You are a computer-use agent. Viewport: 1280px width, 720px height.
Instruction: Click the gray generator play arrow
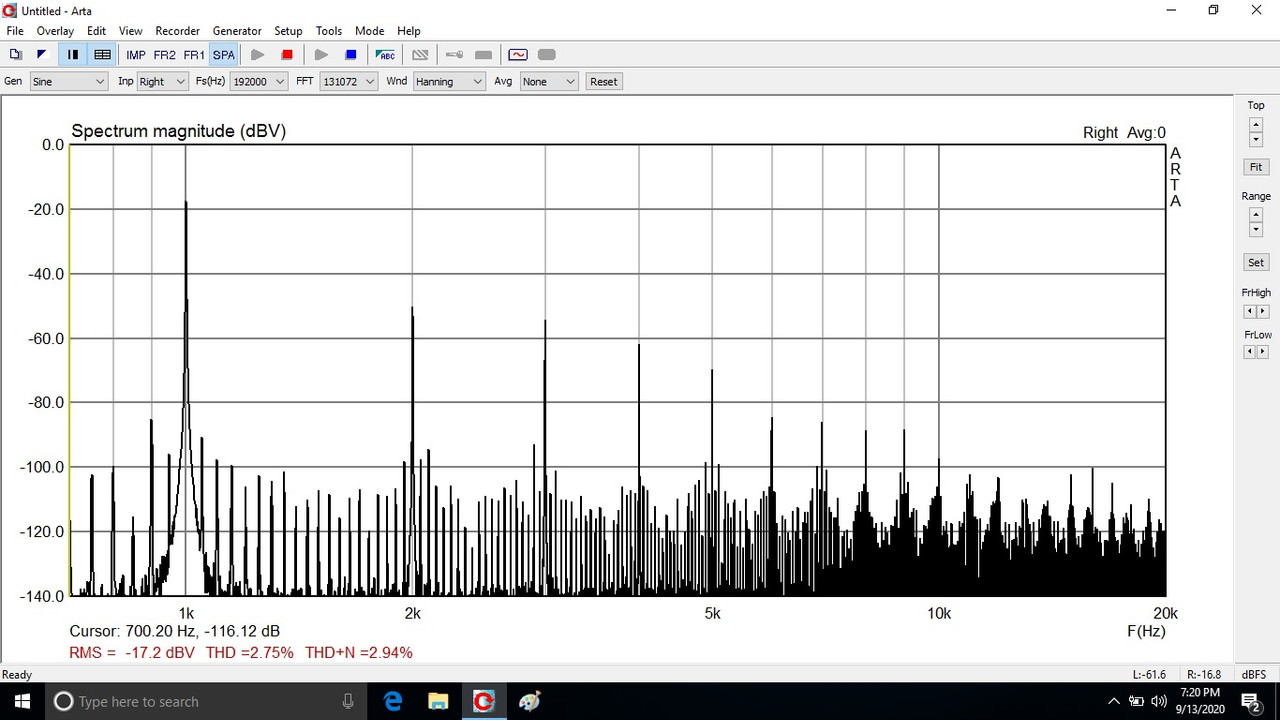point(322,55)
